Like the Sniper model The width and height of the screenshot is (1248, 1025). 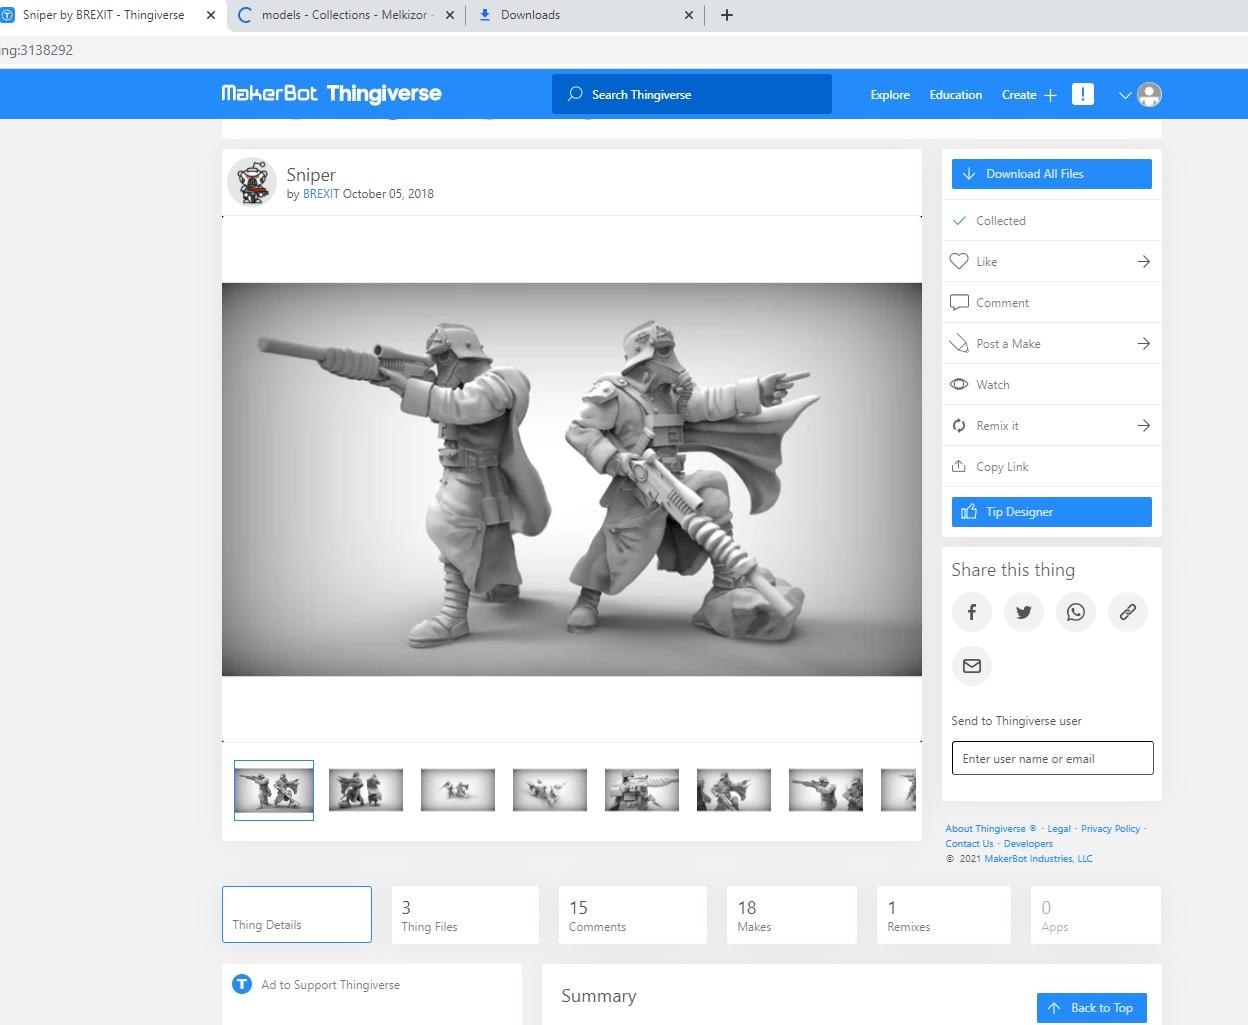(x=986, y=261)
